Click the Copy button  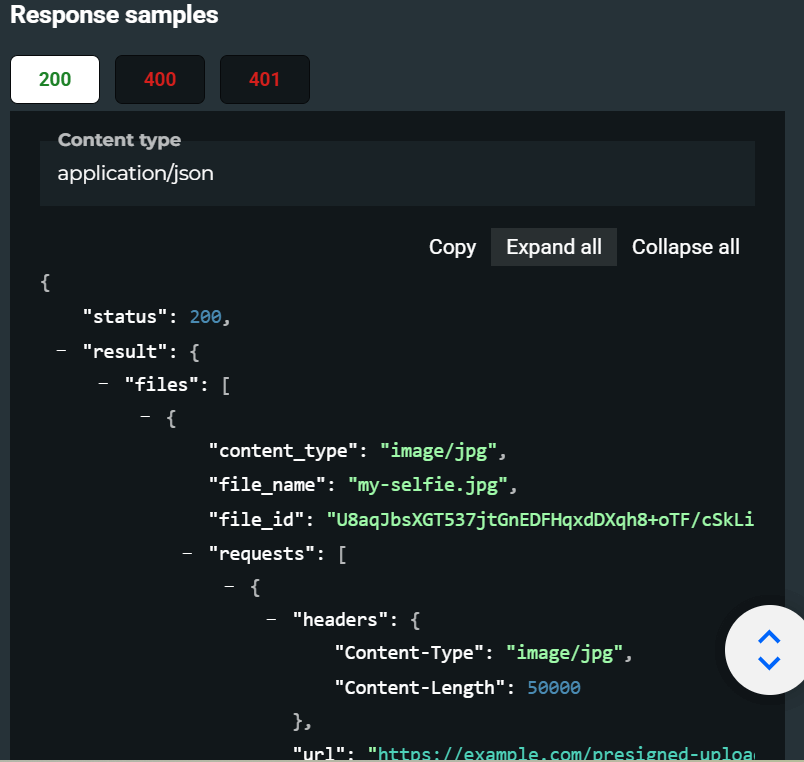pos(452,247)
